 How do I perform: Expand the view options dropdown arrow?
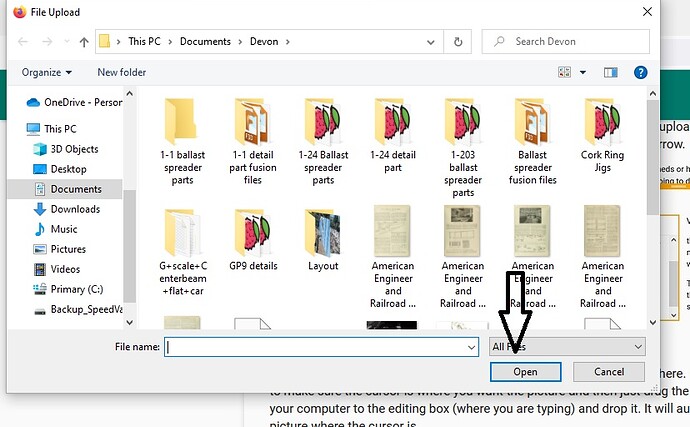[583, 72]
